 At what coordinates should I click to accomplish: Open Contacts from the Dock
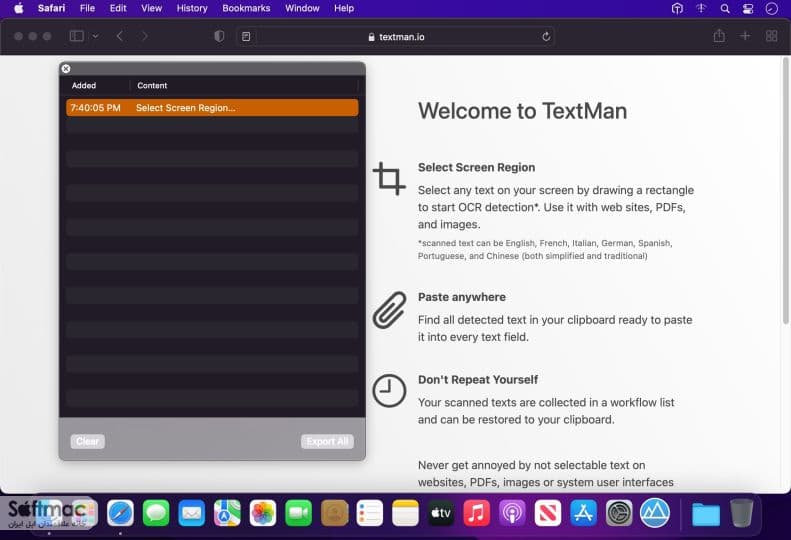coord(334,513)
